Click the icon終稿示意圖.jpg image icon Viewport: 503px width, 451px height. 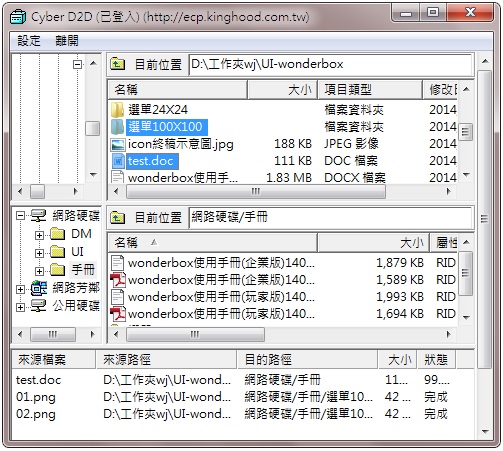pos(118,144)
